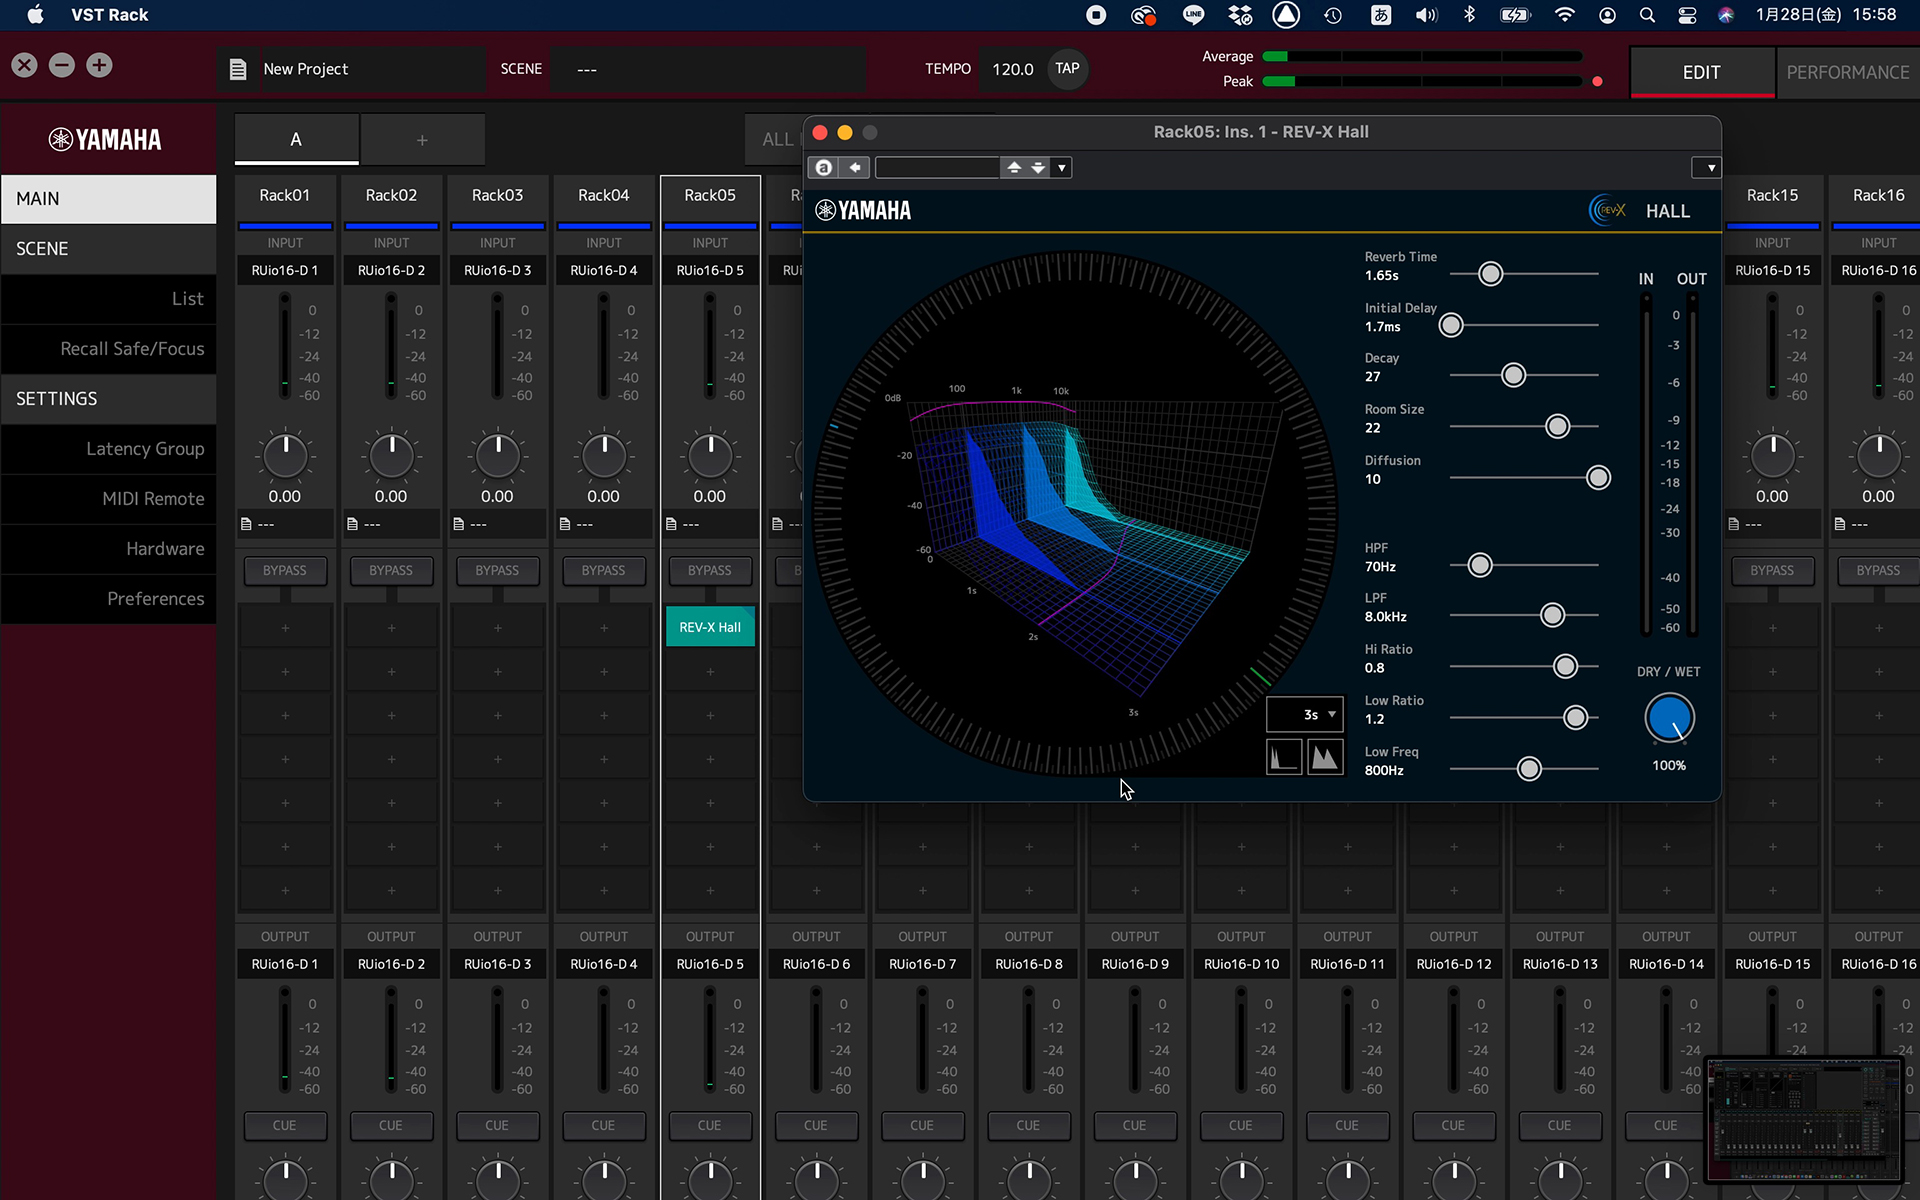The height and width of the screenshot is (1200, 1920).
Task: Open the plugin preset list dropdown arrow
Action: pos(1062,168)
